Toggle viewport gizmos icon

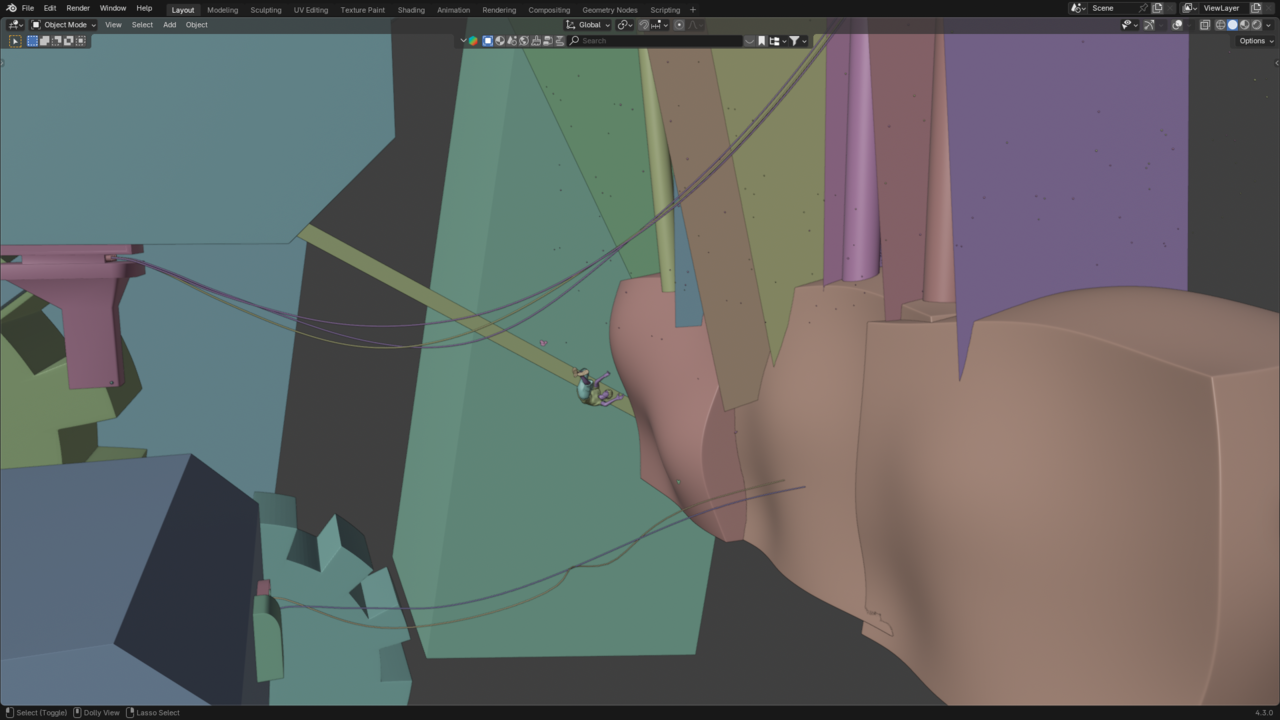(x=1149, y=25)
